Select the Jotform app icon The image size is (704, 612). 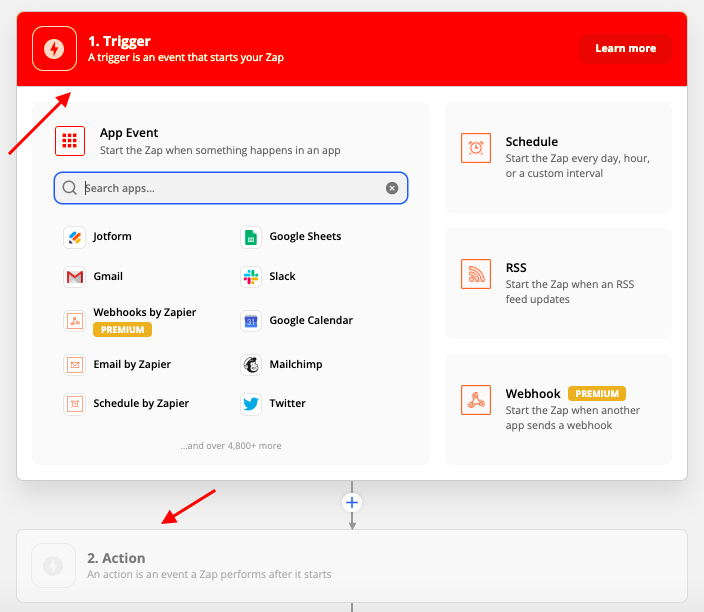[75, 237]
